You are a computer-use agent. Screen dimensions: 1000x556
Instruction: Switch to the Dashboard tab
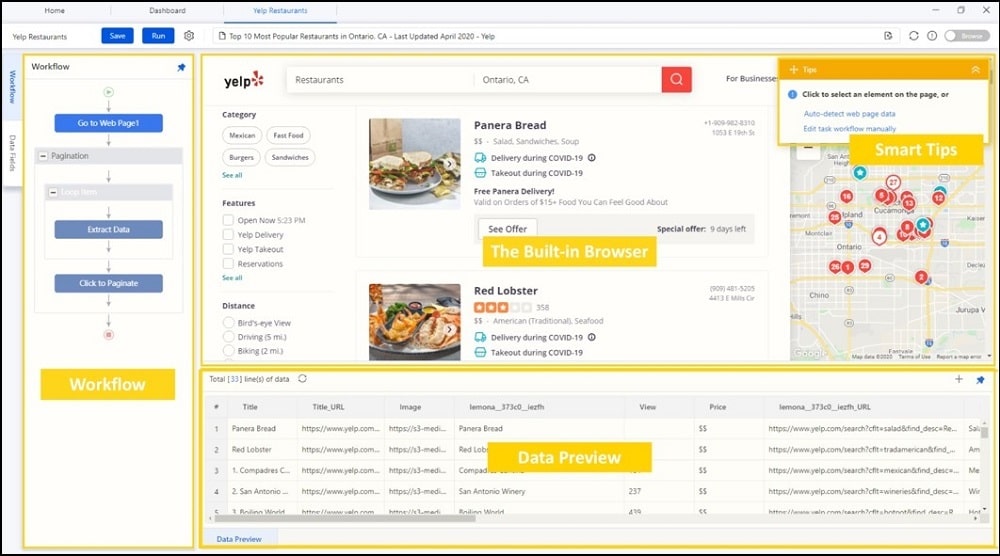(x=167, y=10)
